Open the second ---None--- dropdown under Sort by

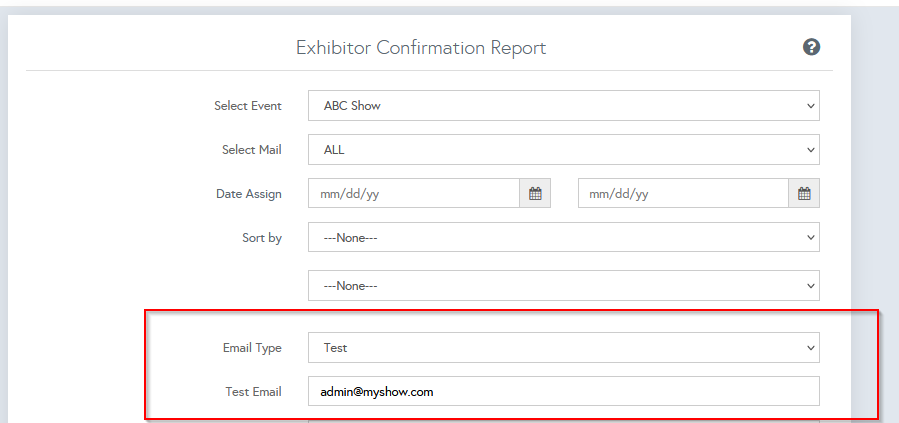(x=563, y=286)
